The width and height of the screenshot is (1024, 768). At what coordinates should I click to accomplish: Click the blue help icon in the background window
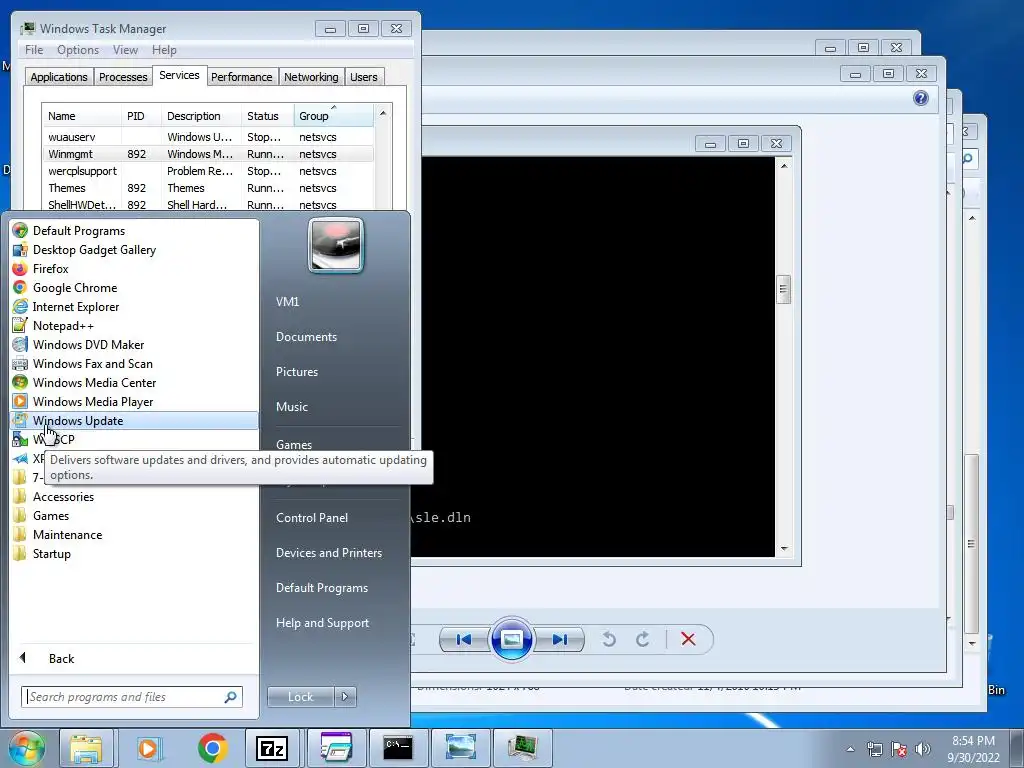coord(921,98)
